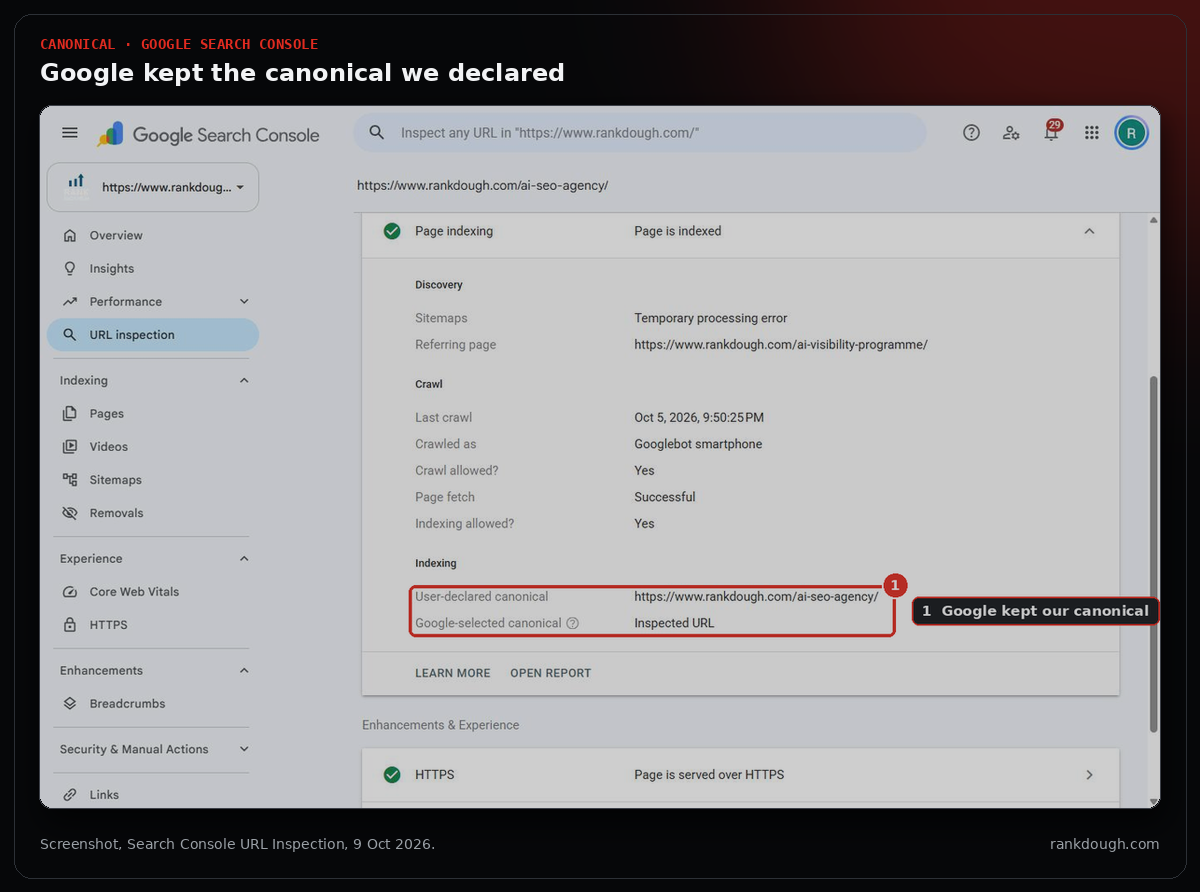Open the hamburger main menu
Screen dimensions: 1200x892
tap(69, 133)
